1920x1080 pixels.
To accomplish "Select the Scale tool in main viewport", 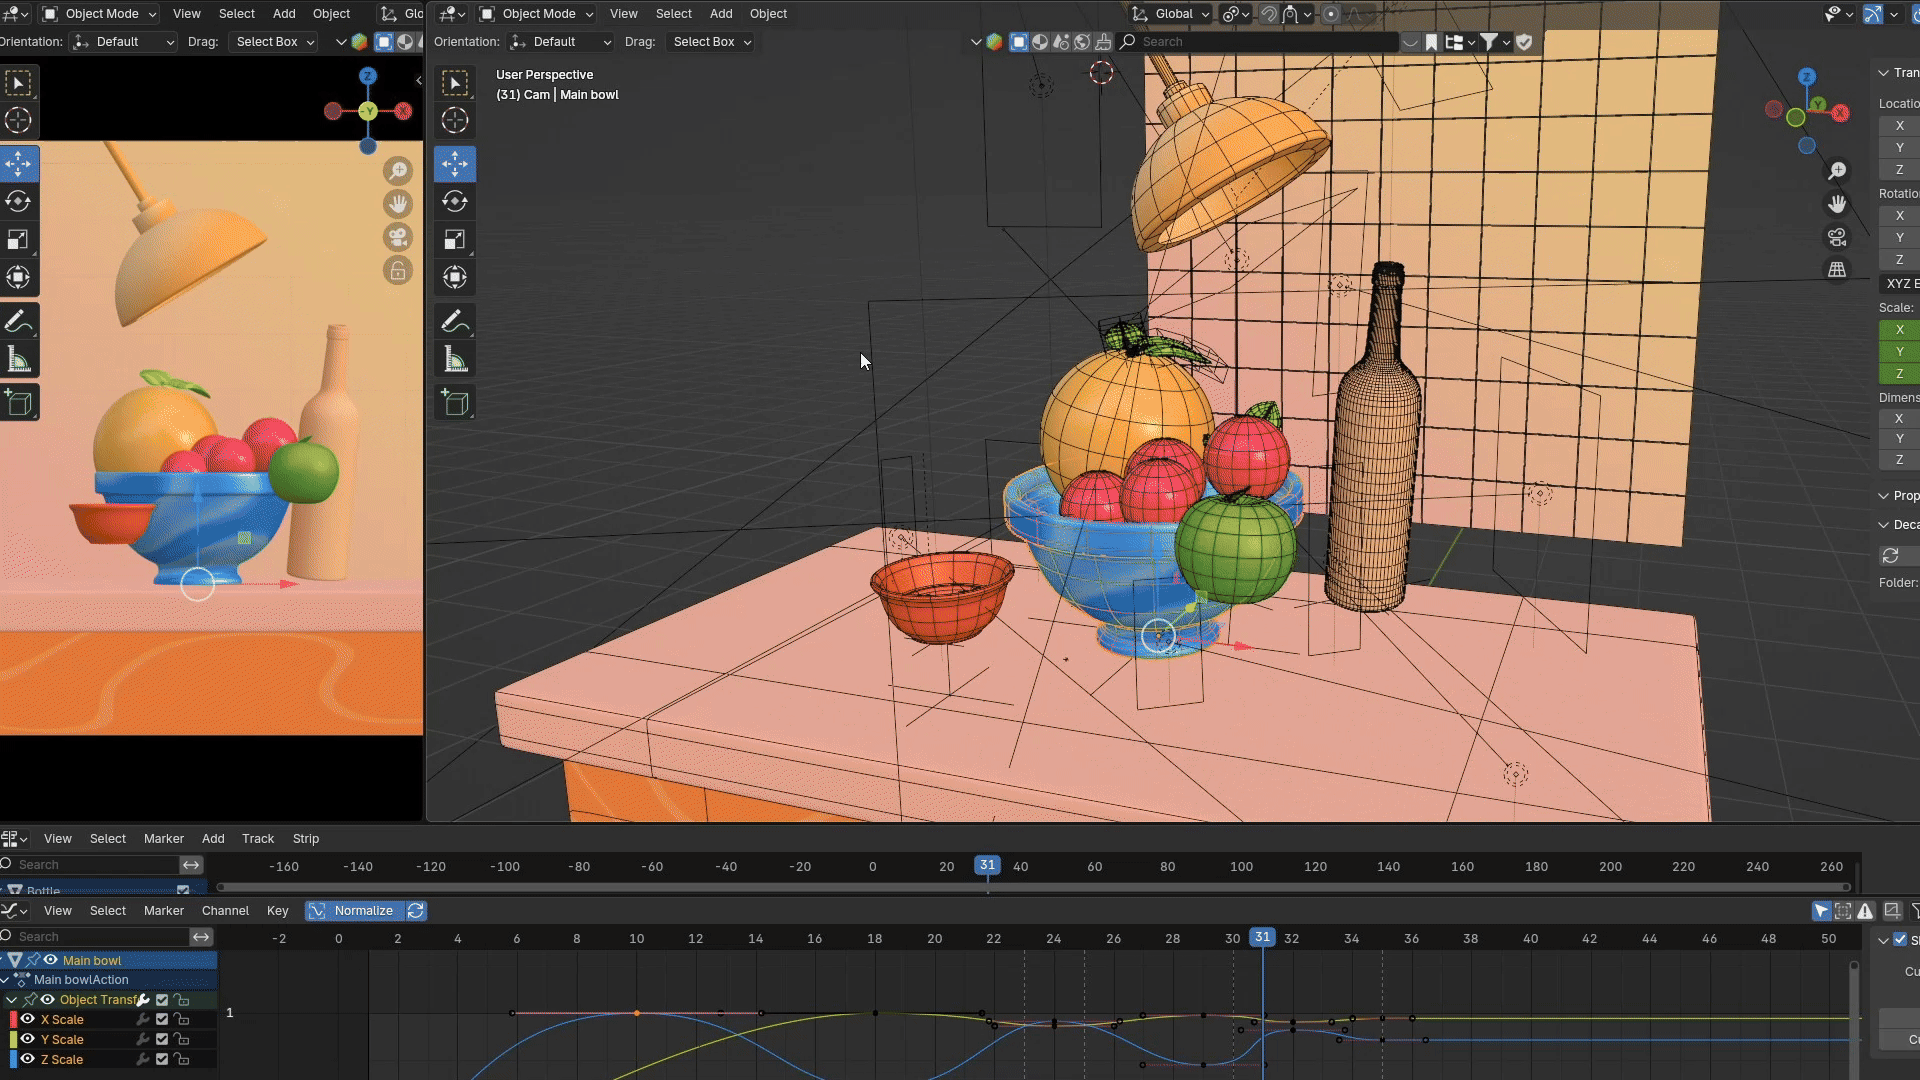I will point(455,239).
